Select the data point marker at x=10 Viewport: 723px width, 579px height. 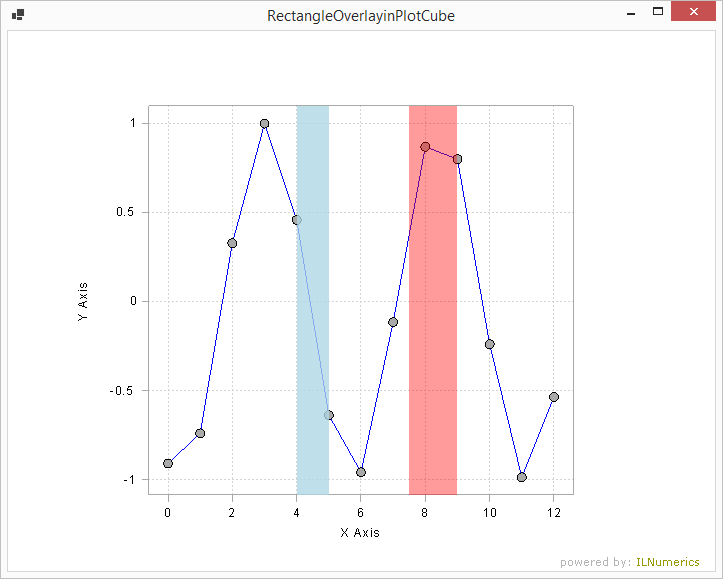point(490,344)
